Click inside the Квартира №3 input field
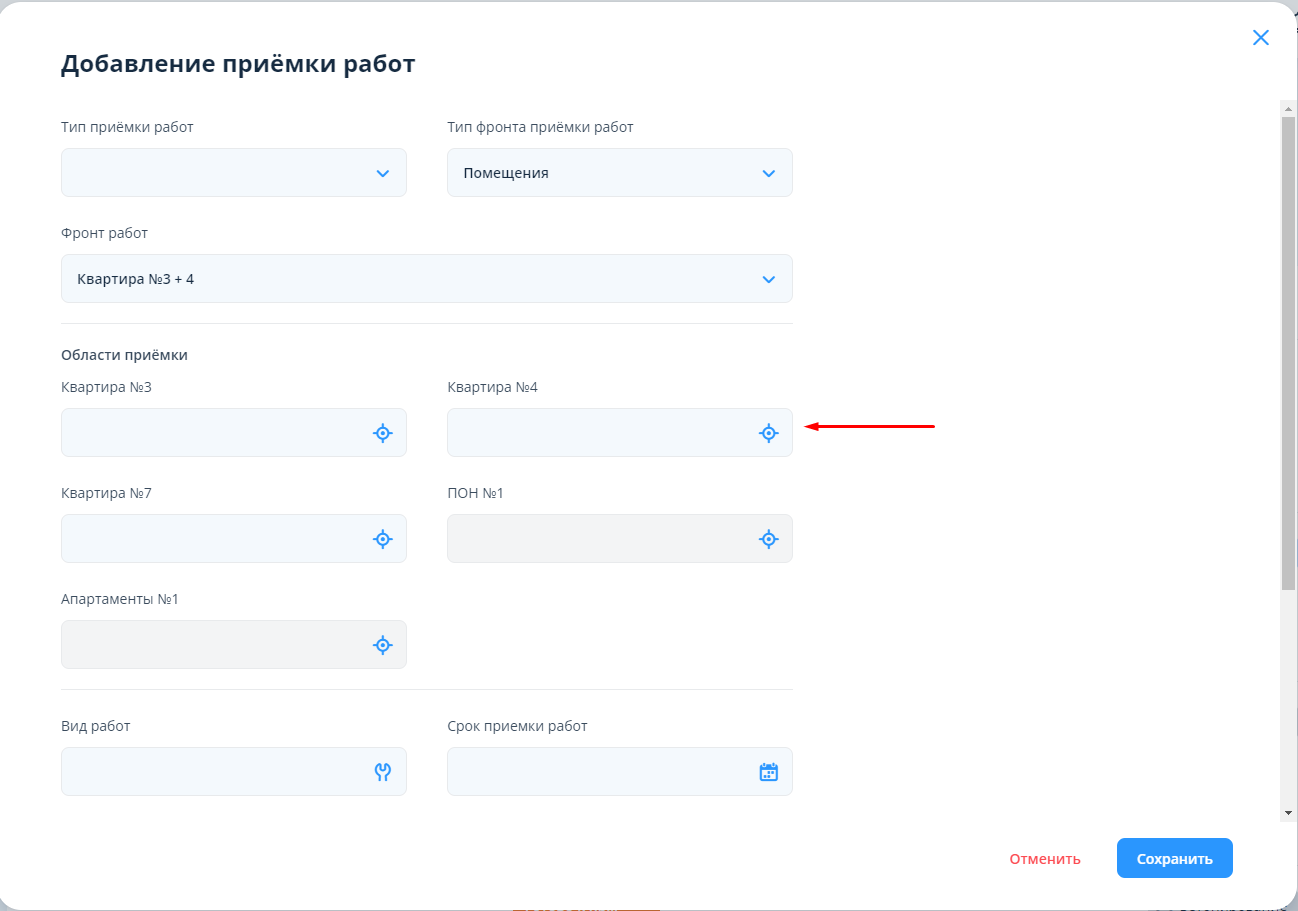 coord(210,433)
